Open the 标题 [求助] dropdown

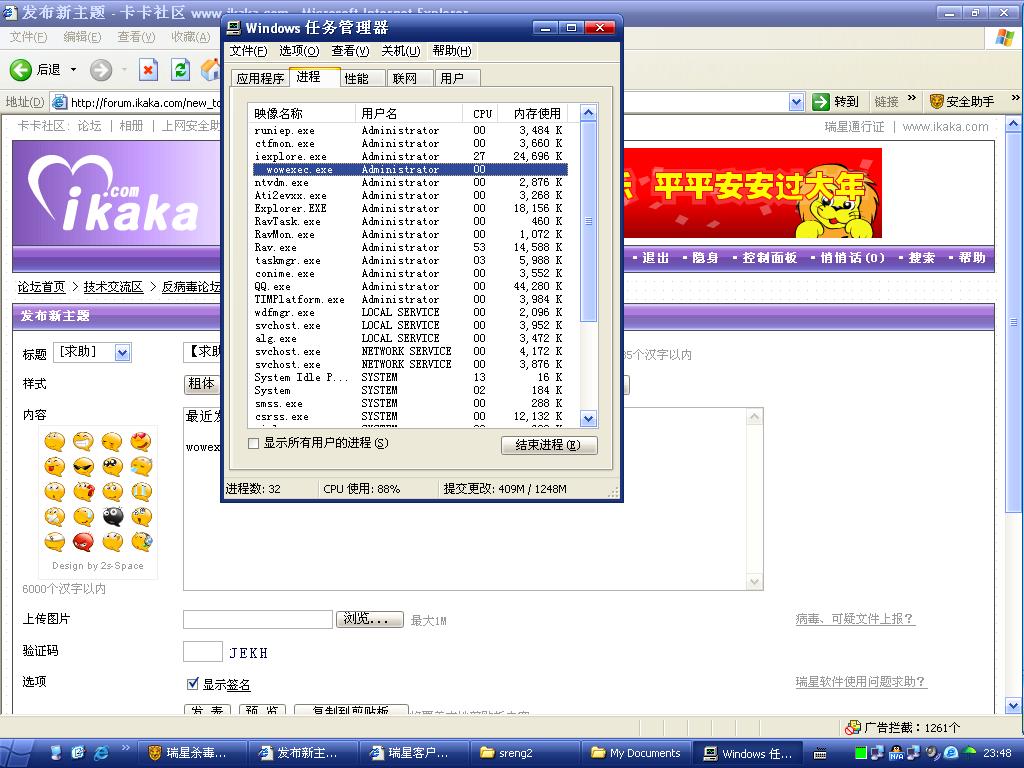tap(122, 353)
